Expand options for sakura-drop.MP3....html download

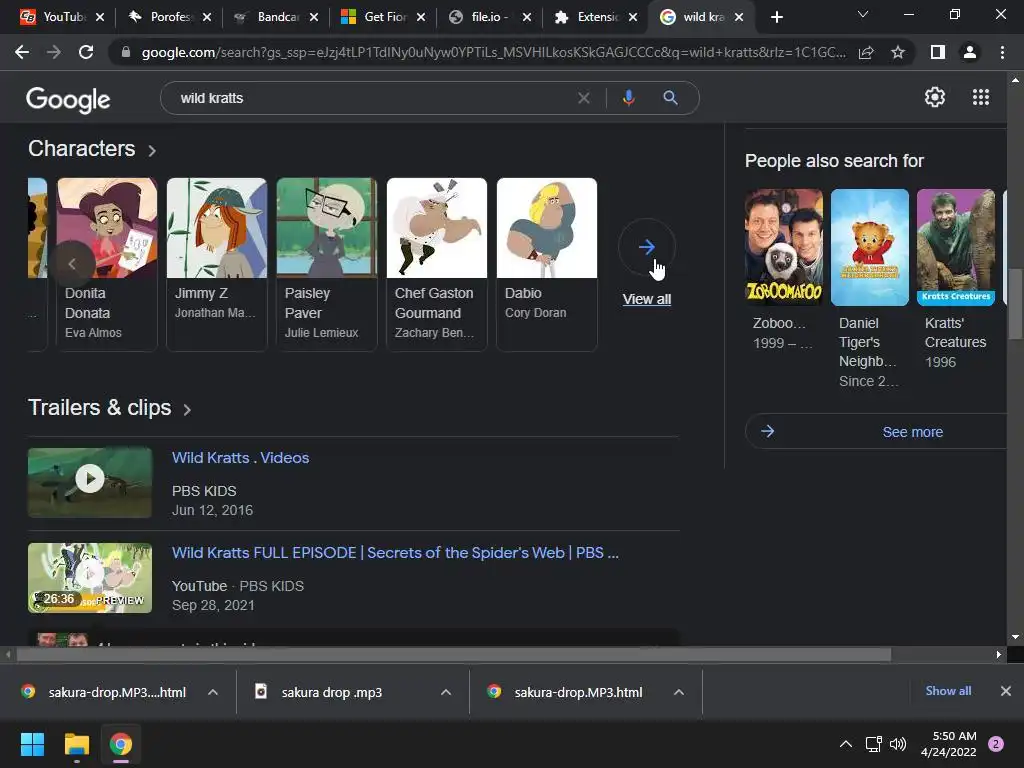(213, 692)
